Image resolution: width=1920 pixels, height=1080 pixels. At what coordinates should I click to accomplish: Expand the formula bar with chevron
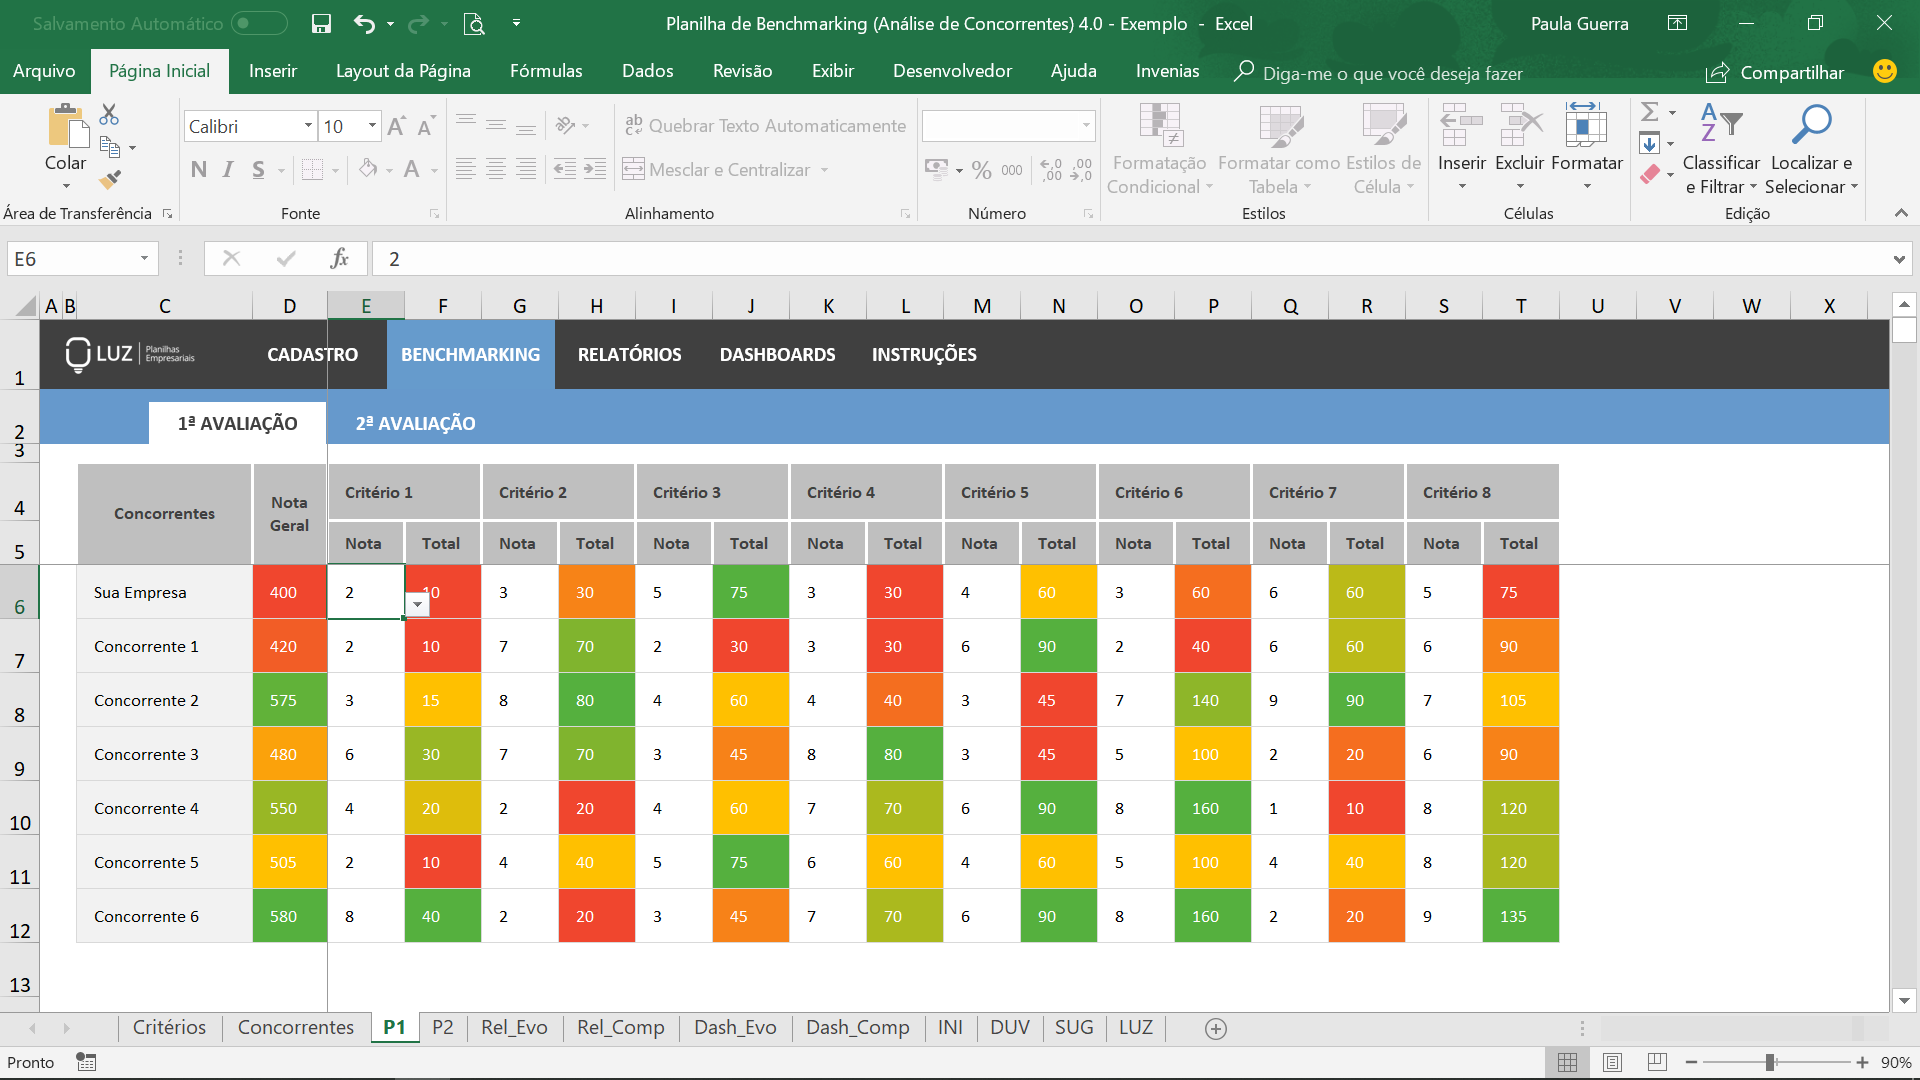pyautogui.click(x=1898, y=259)
